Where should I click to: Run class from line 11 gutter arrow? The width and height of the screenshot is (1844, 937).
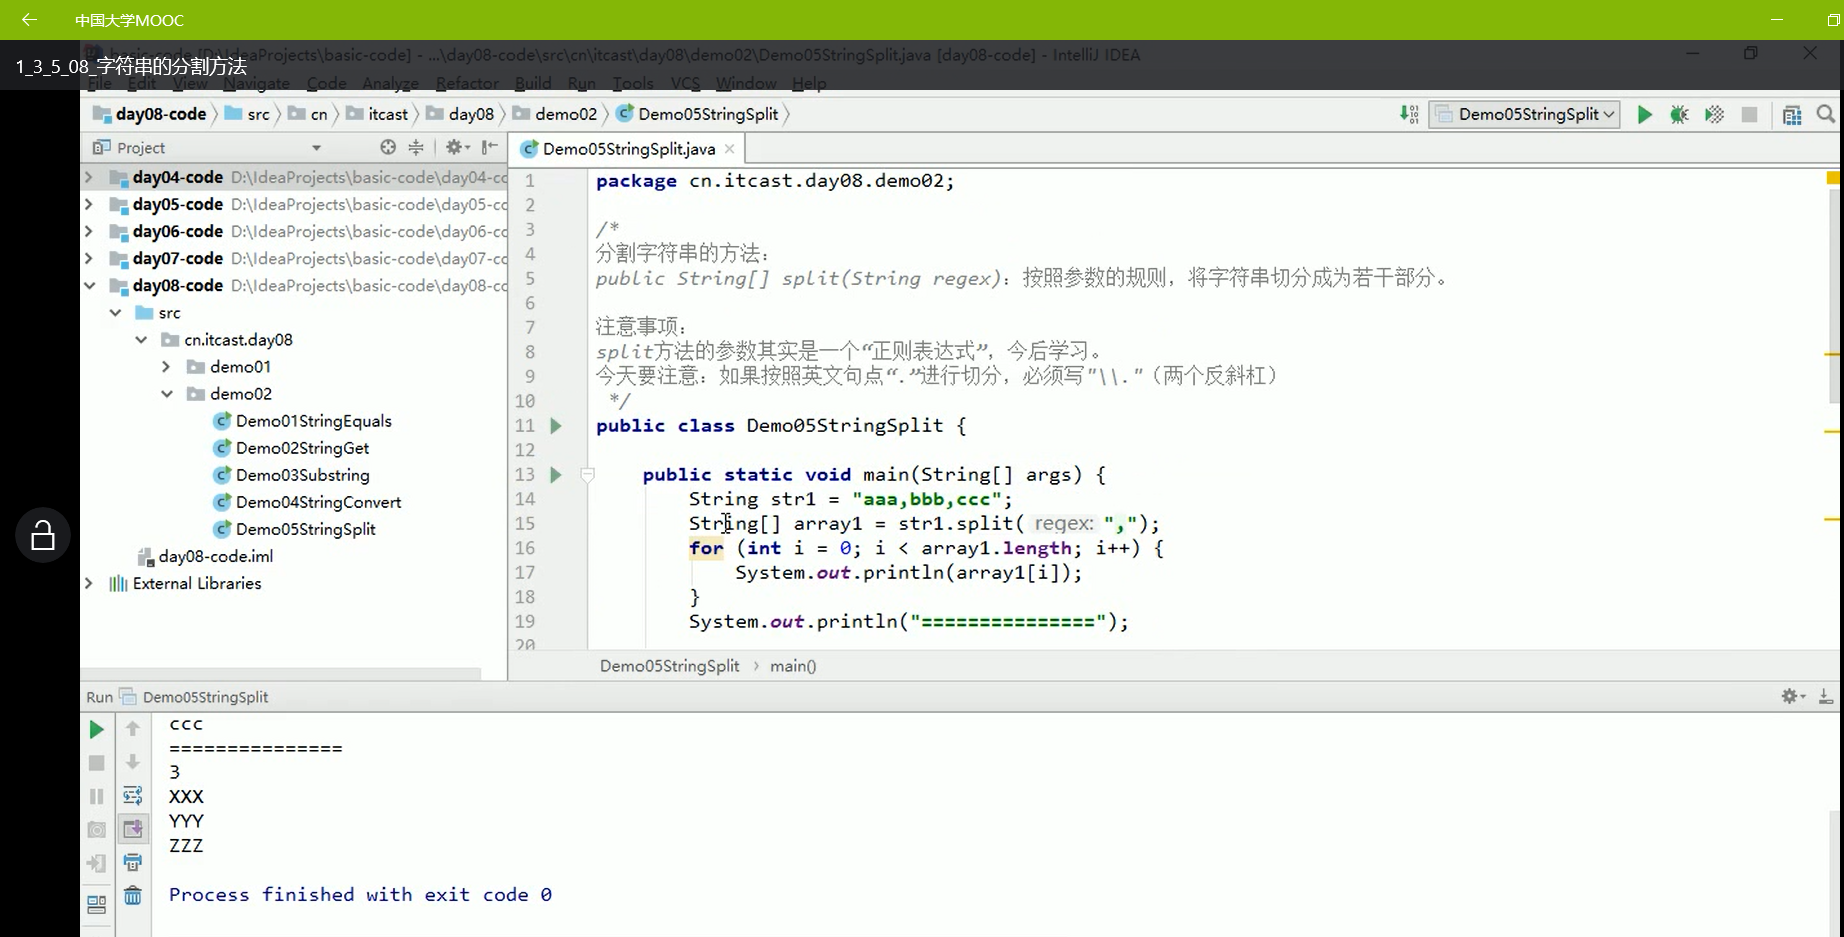point(556,426)
